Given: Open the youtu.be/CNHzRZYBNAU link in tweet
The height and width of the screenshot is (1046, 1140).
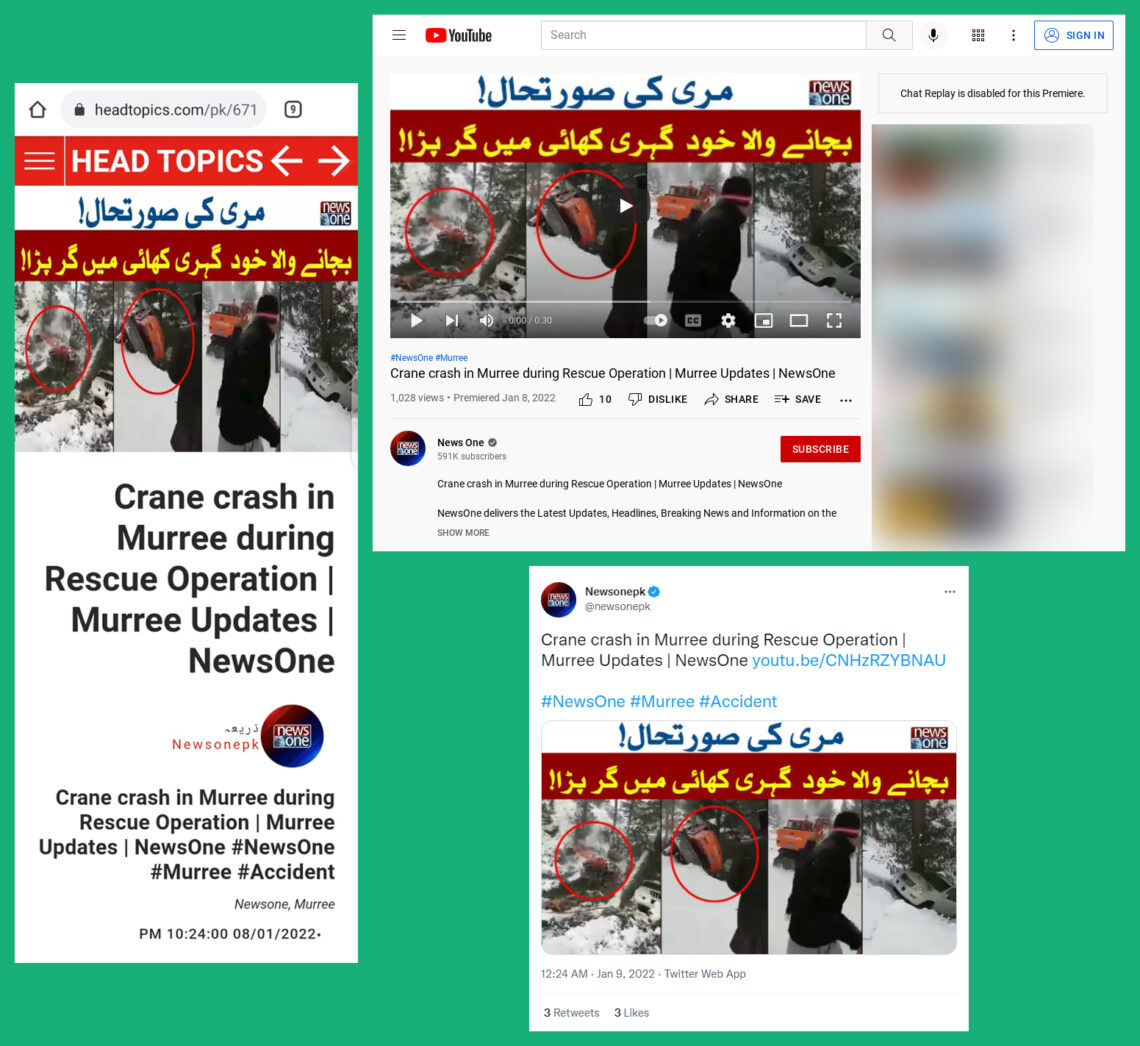Looking at the screenshot, I should pos(848,660).
